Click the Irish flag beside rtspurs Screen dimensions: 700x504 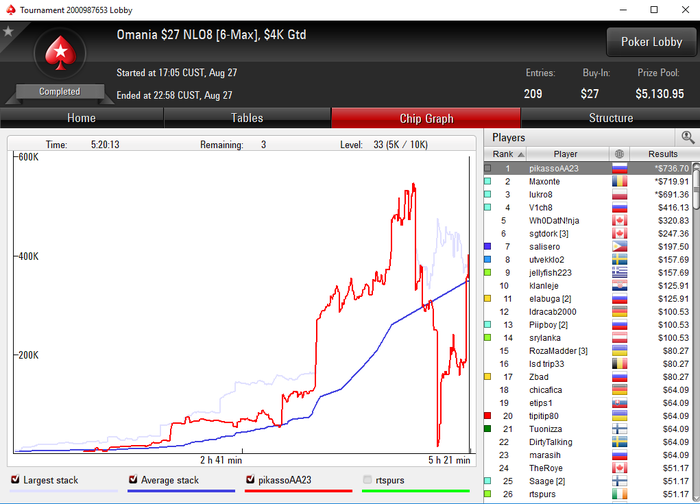click(620, 494)
